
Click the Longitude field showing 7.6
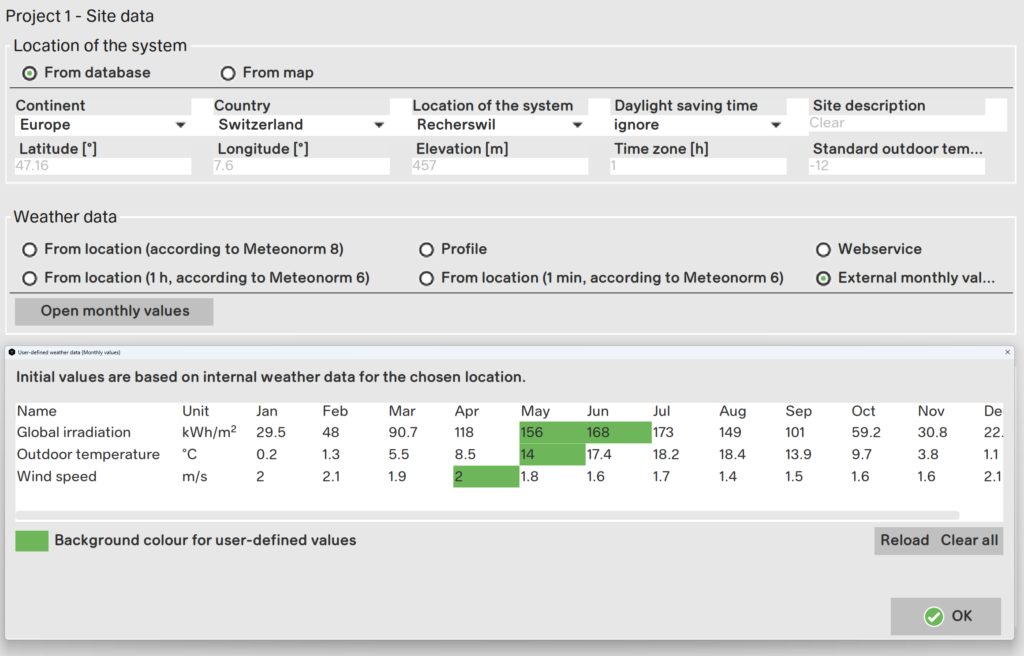click(301, 166)
